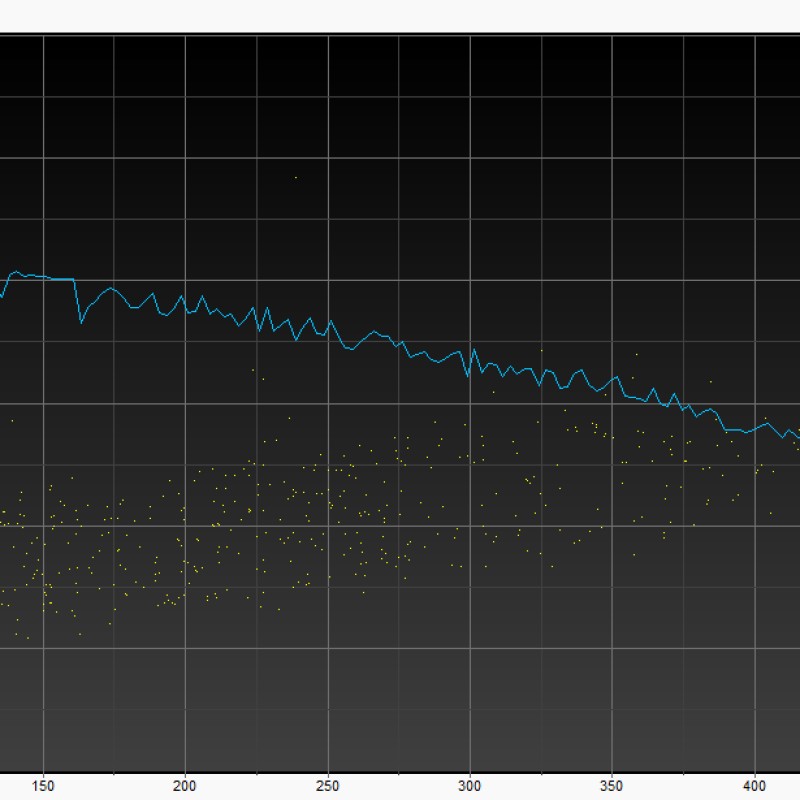
Task: Select the yellow dot above blue line near 385
Action: (x=710, y=380)
